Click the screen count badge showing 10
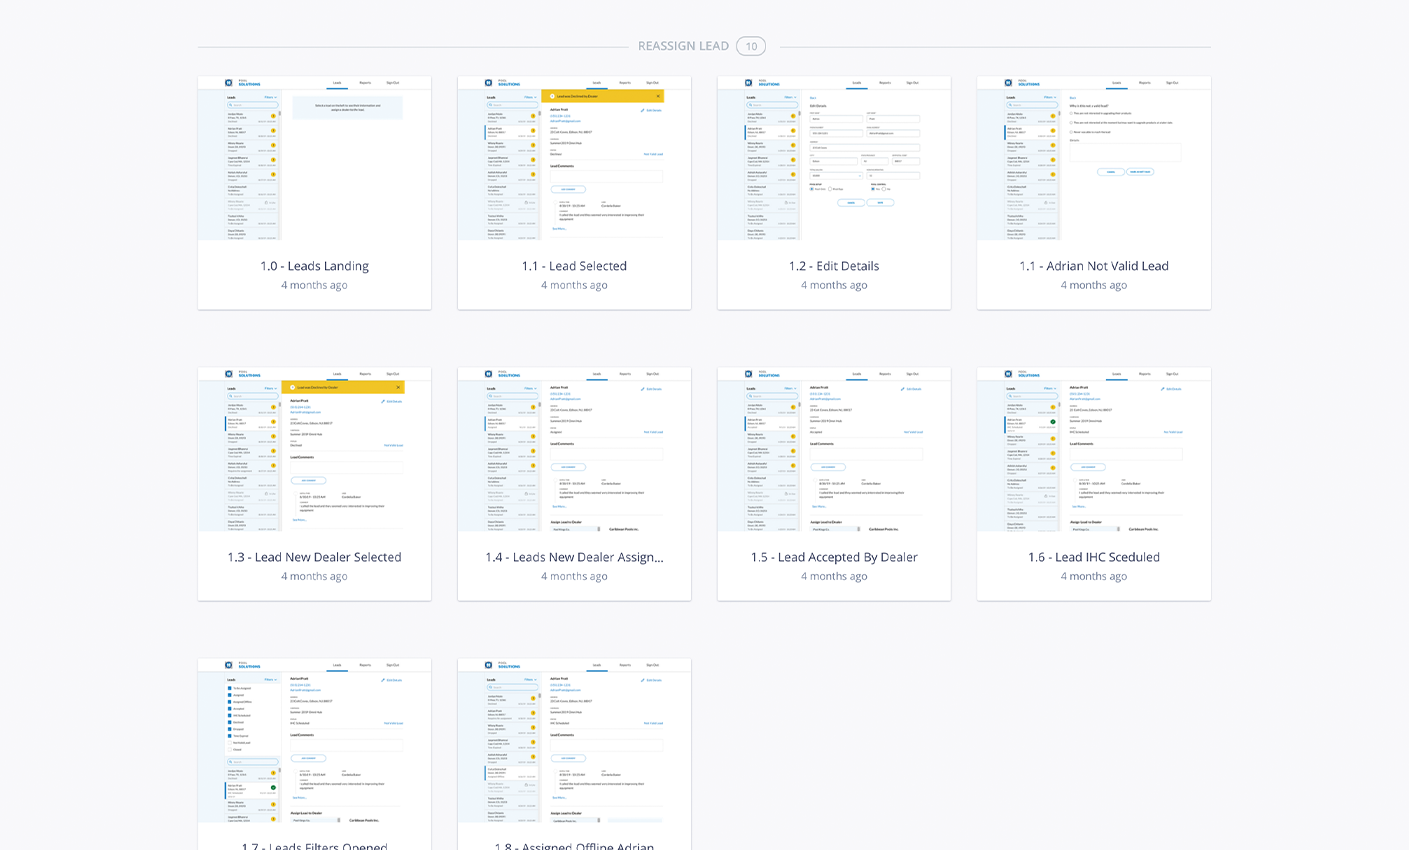This screenshot has height=850, width=1409. pos(751,46)
